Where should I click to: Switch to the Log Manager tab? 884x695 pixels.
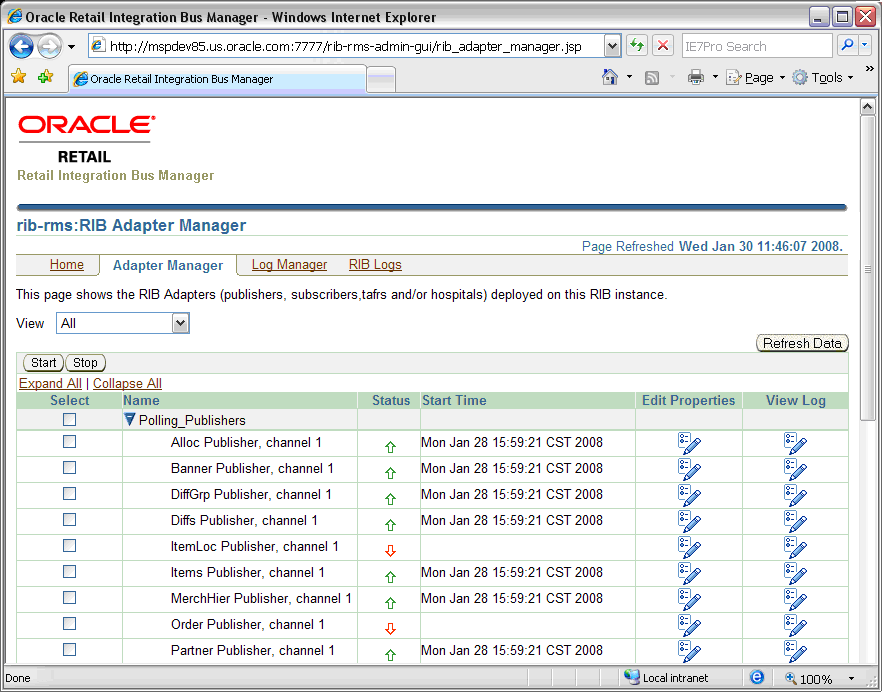[x=289, y=264]
